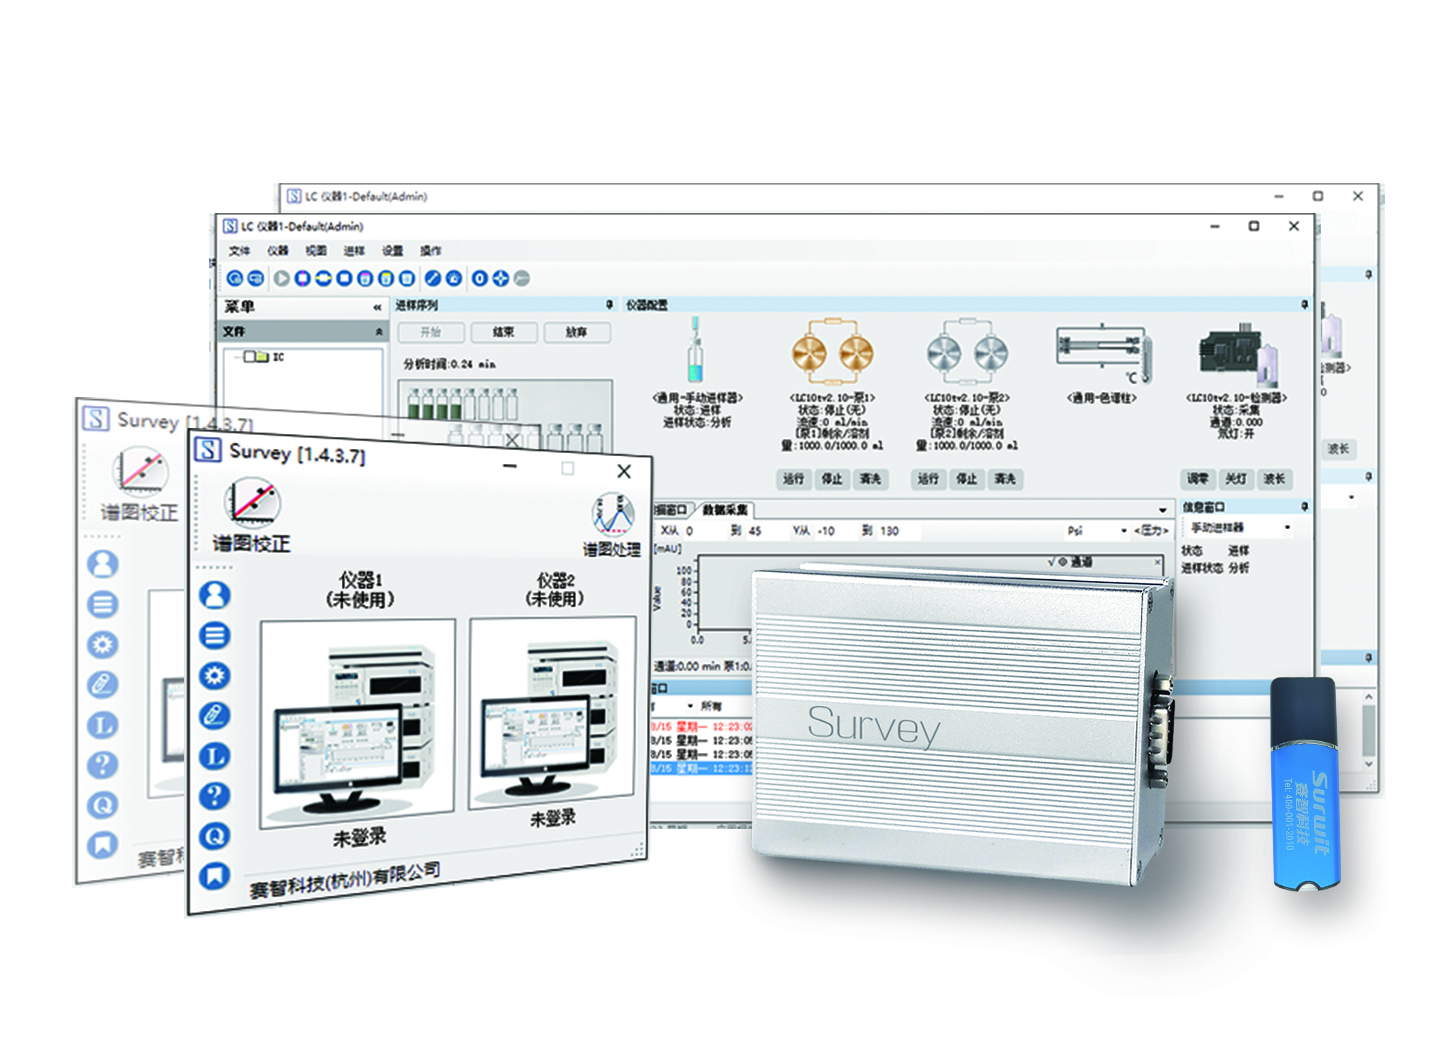
Task: Pin the 进样序列 panel
Action: (609, 305)
